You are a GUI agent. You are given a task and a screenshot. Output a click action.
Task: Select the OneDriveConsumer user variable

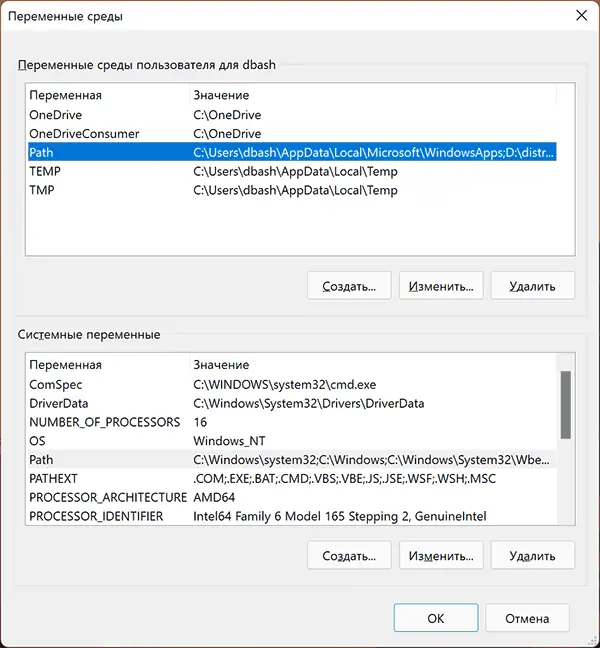pyautogui.click(x=84, y=134)
